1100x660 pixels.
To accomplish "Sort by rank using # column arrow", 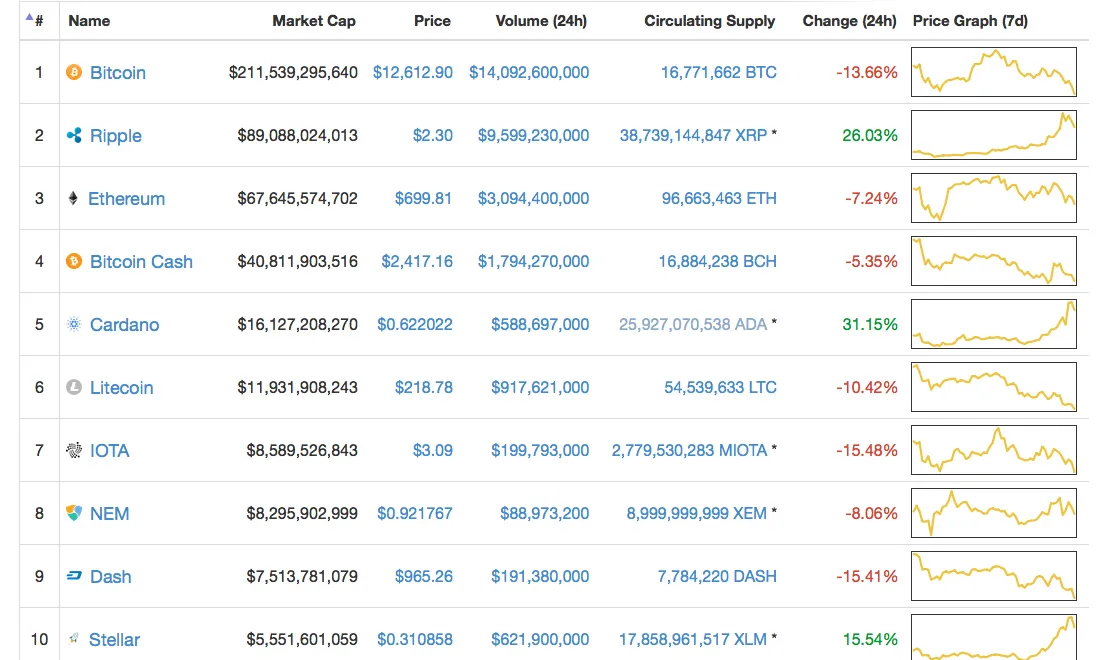I will pyautogui.click(x=29, y=18).
